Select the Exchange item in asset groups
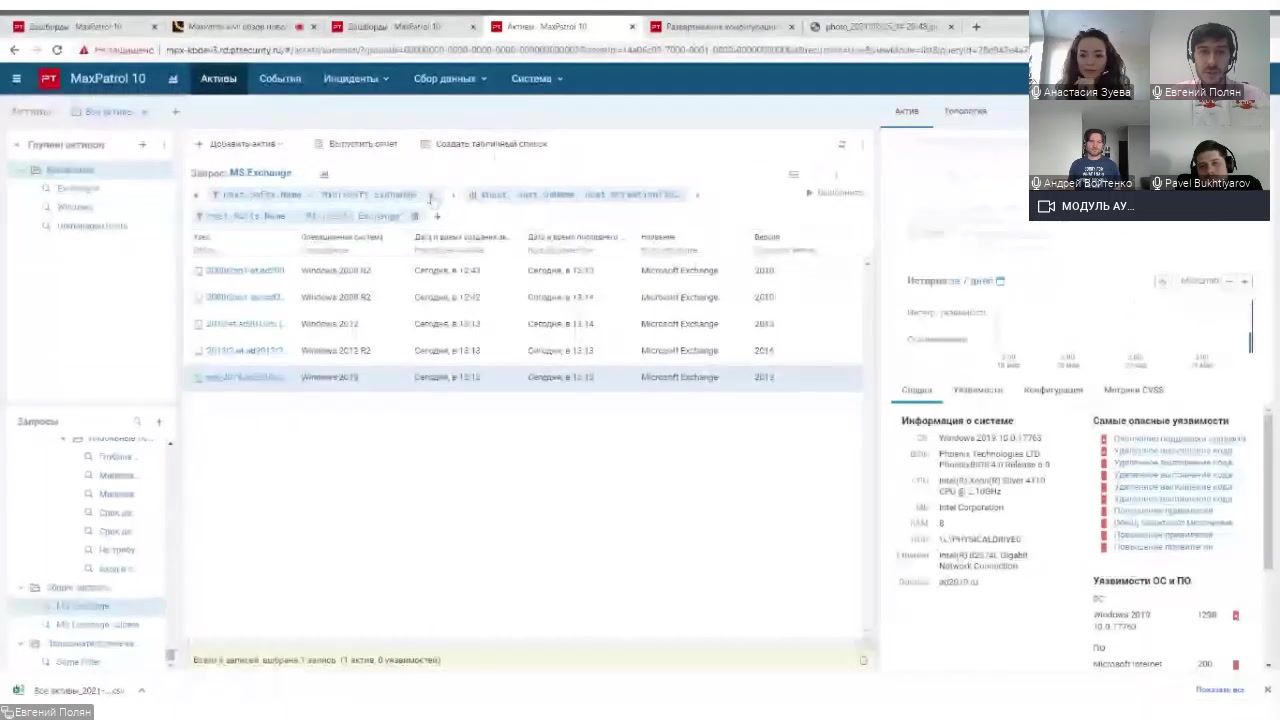Image resolution: width=1280 pixels, height=720 pixels. point(78,188)
